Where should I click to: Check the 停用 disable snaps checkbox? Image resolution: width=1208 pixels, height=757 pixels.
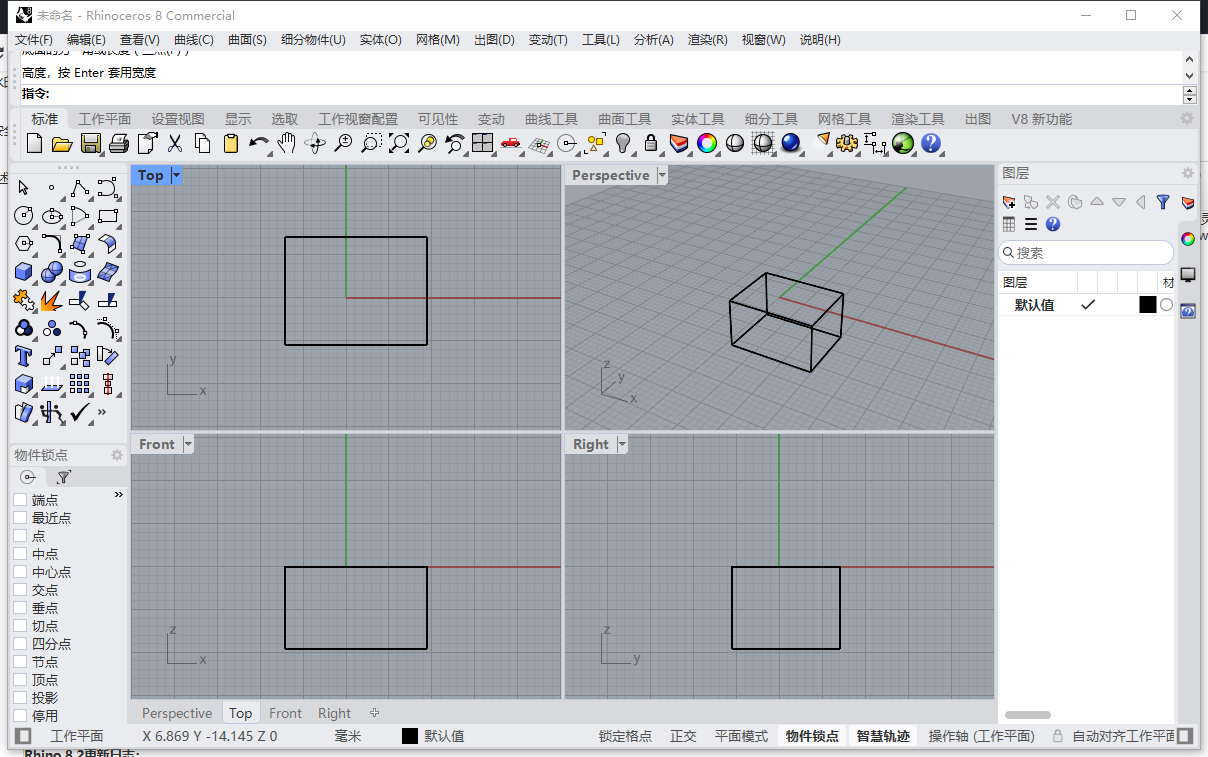tap(20, 716)
